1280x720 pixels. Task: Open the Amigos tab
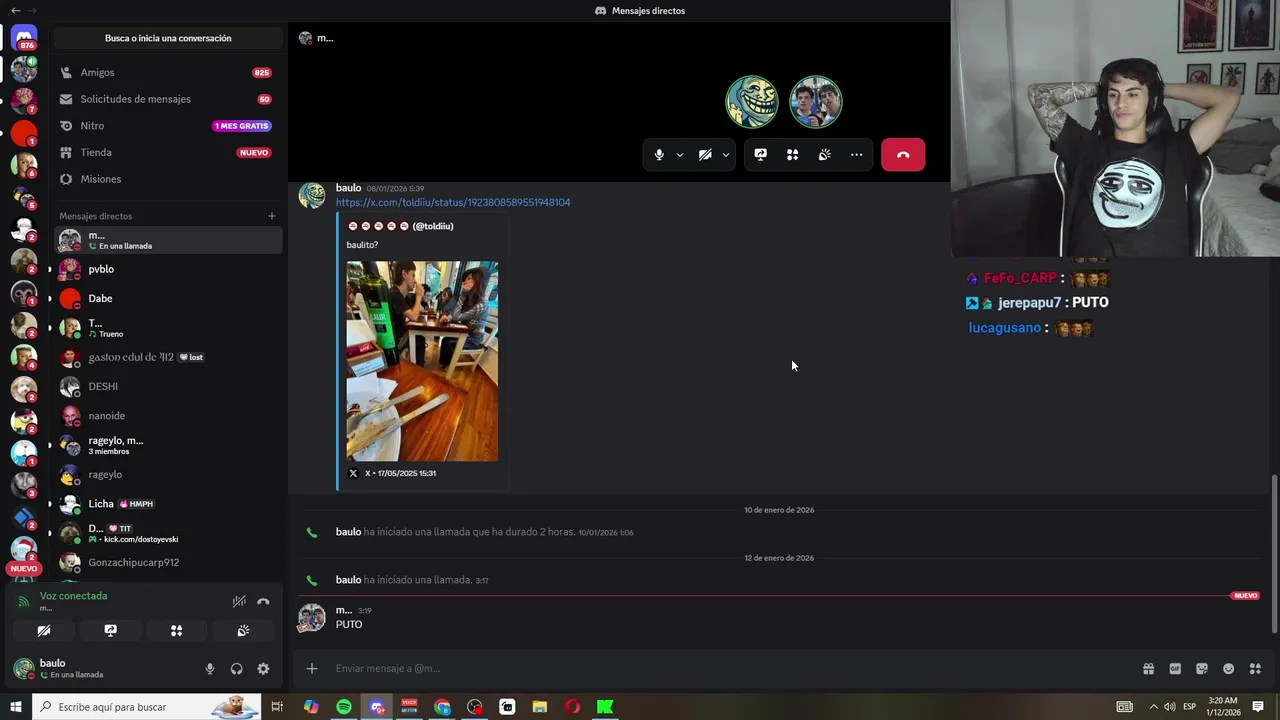click(x=168, y=72)
